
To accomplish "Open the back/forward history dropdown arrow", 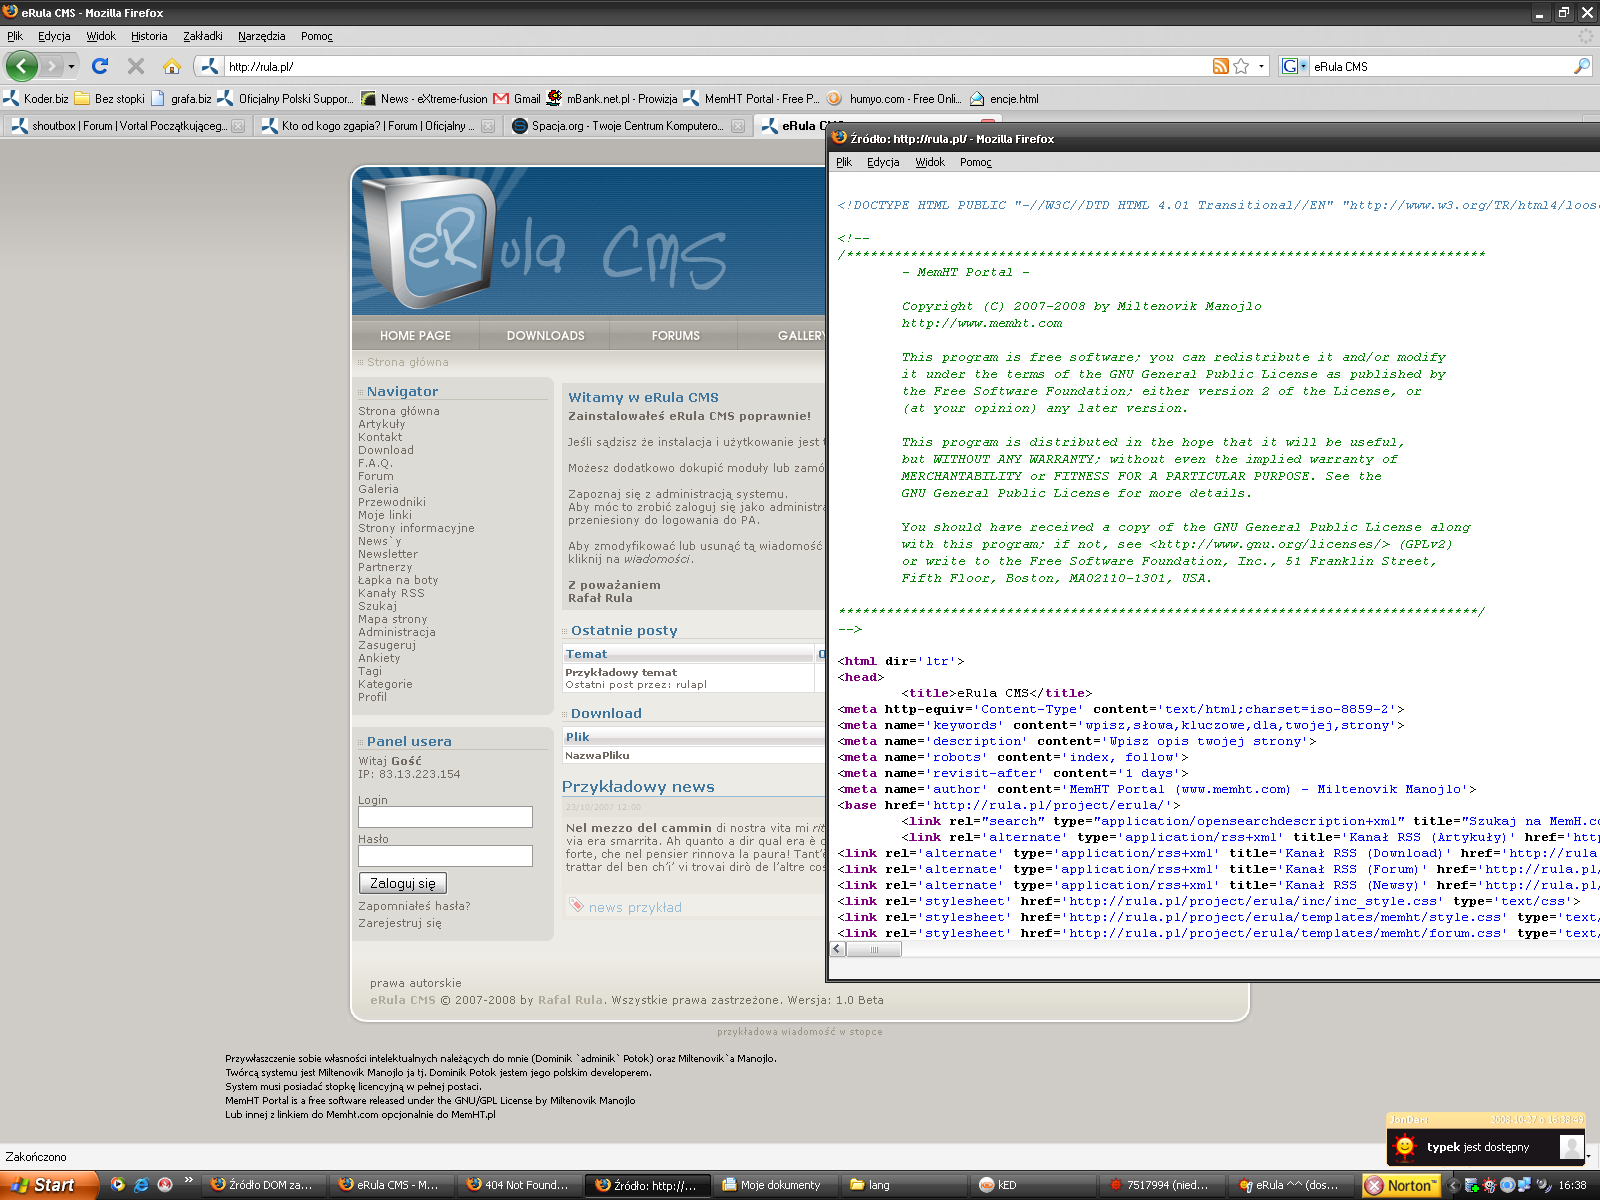I will click(71, 67).
